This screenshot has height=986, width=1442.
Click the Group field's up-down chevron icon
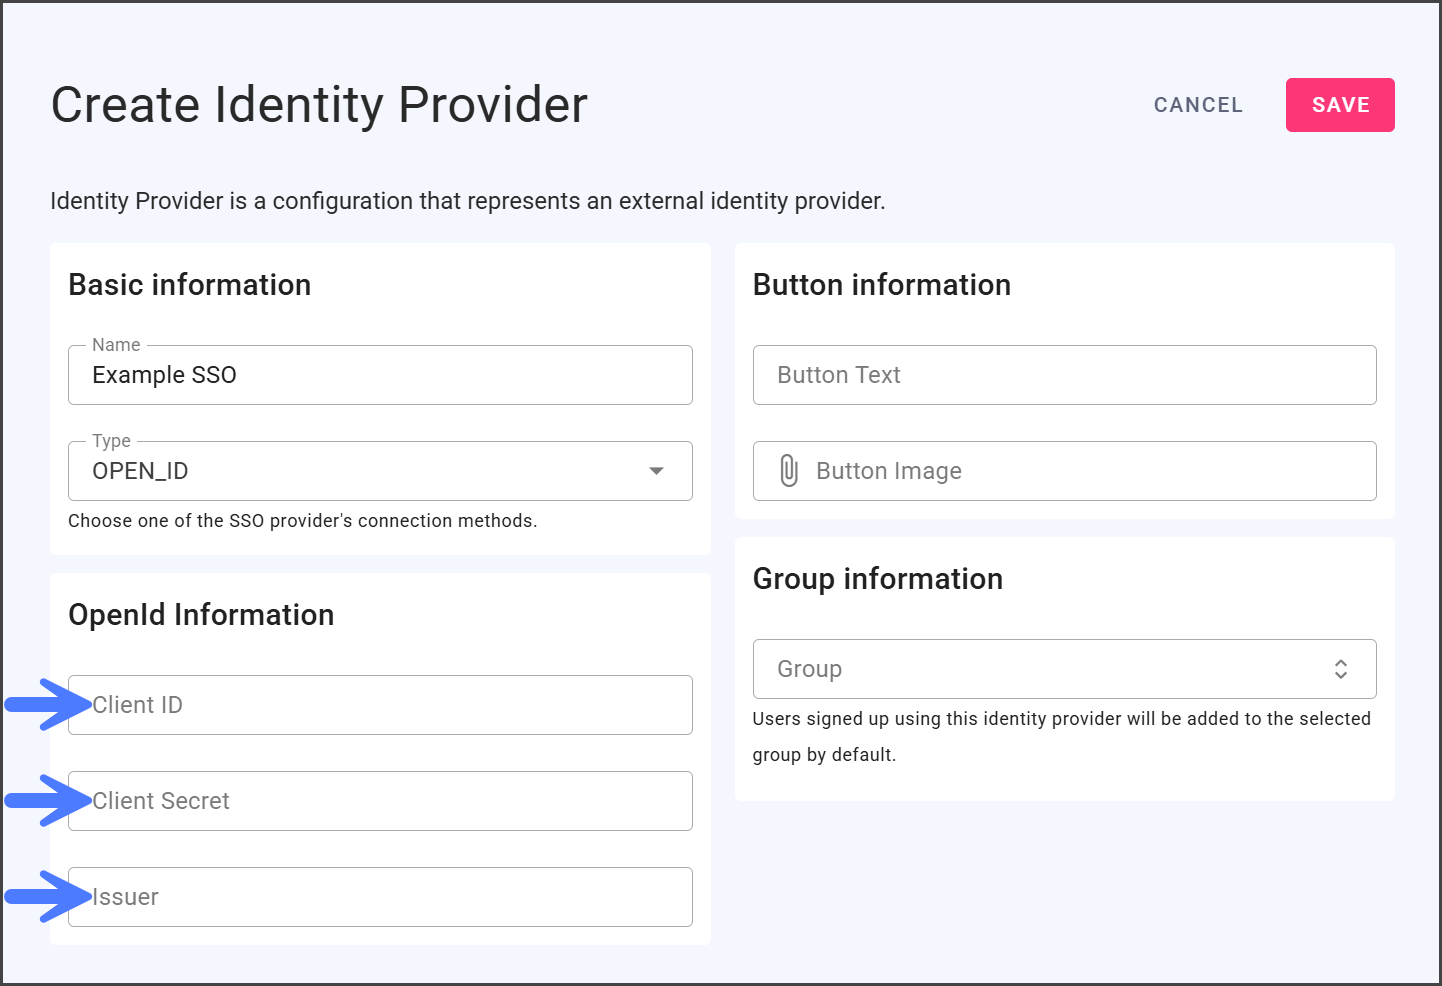pyautogui.click(x=1340, y=669)
